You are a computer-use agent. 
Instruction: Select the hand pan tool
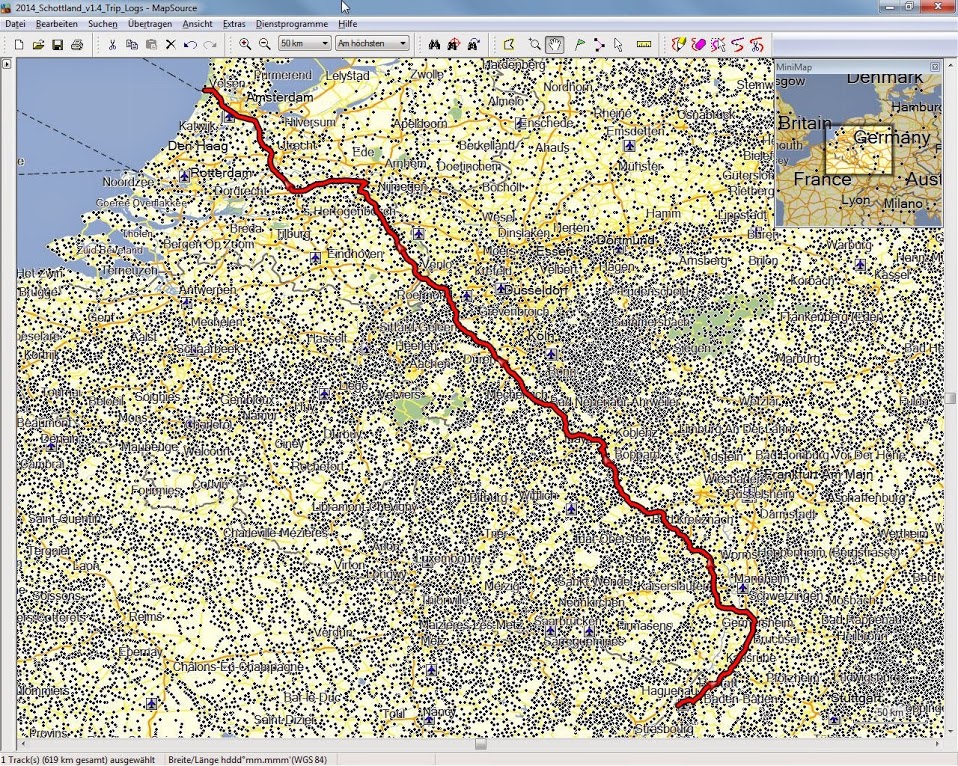pos(554,44)
